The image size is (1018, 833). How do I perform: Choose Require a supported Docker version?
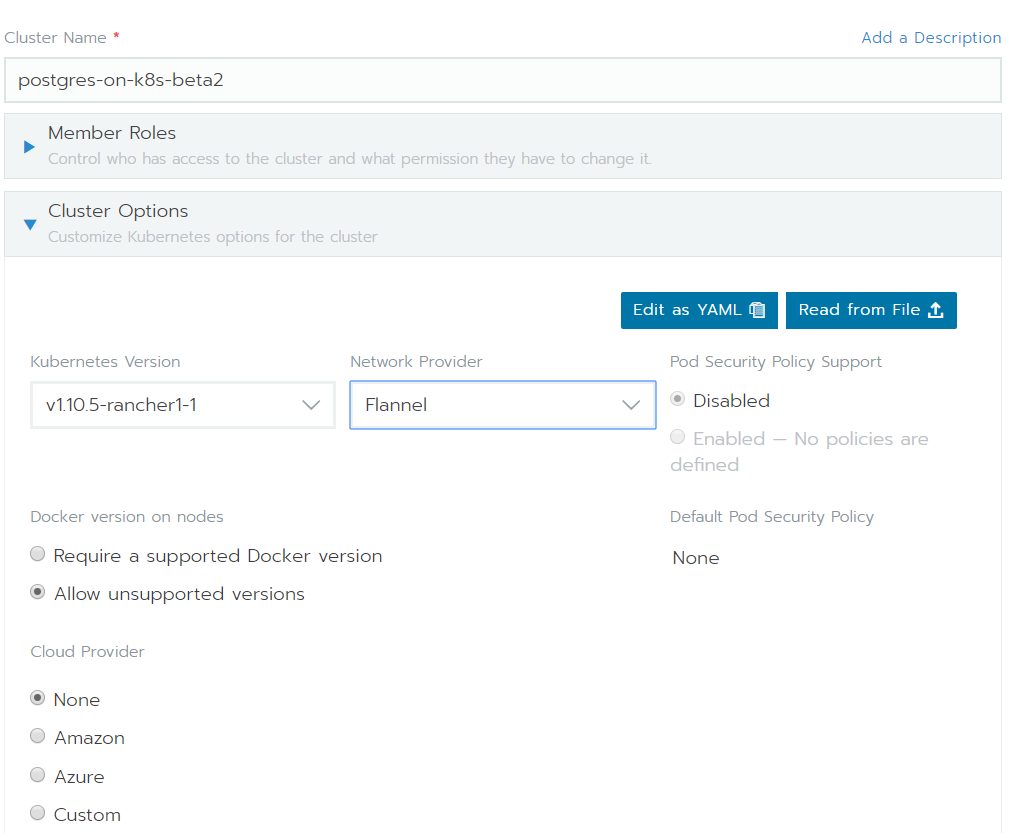click(x=38, y=554)
